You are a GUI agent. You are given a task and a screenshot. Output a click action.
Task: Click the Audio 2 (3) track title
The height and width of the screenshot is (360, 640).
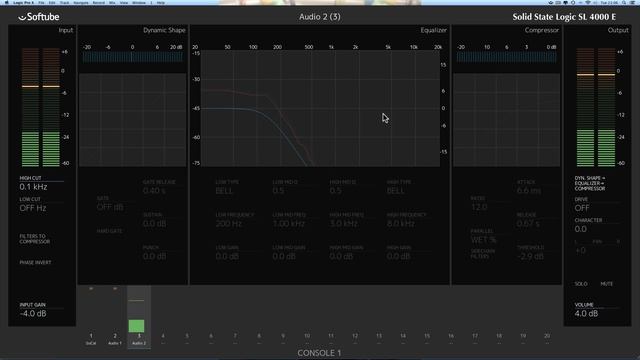[320, 17]
